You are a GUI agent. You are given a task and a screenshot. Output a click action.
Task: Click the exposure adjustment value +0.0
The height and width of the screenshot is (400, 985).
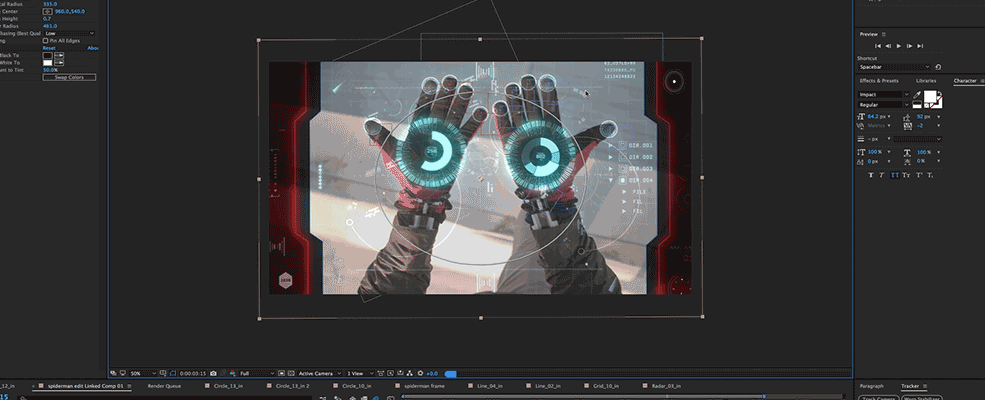(x=432, y=373)
